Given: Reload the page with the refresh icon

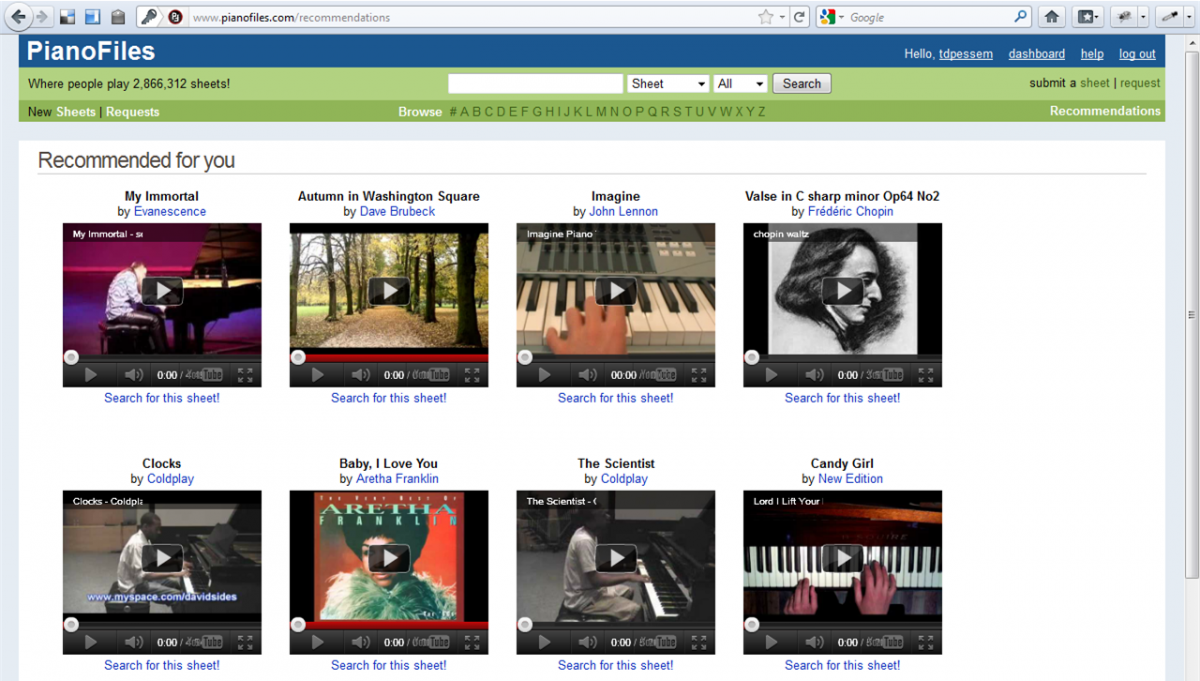Looking at the screenshot, I should 799,17.
